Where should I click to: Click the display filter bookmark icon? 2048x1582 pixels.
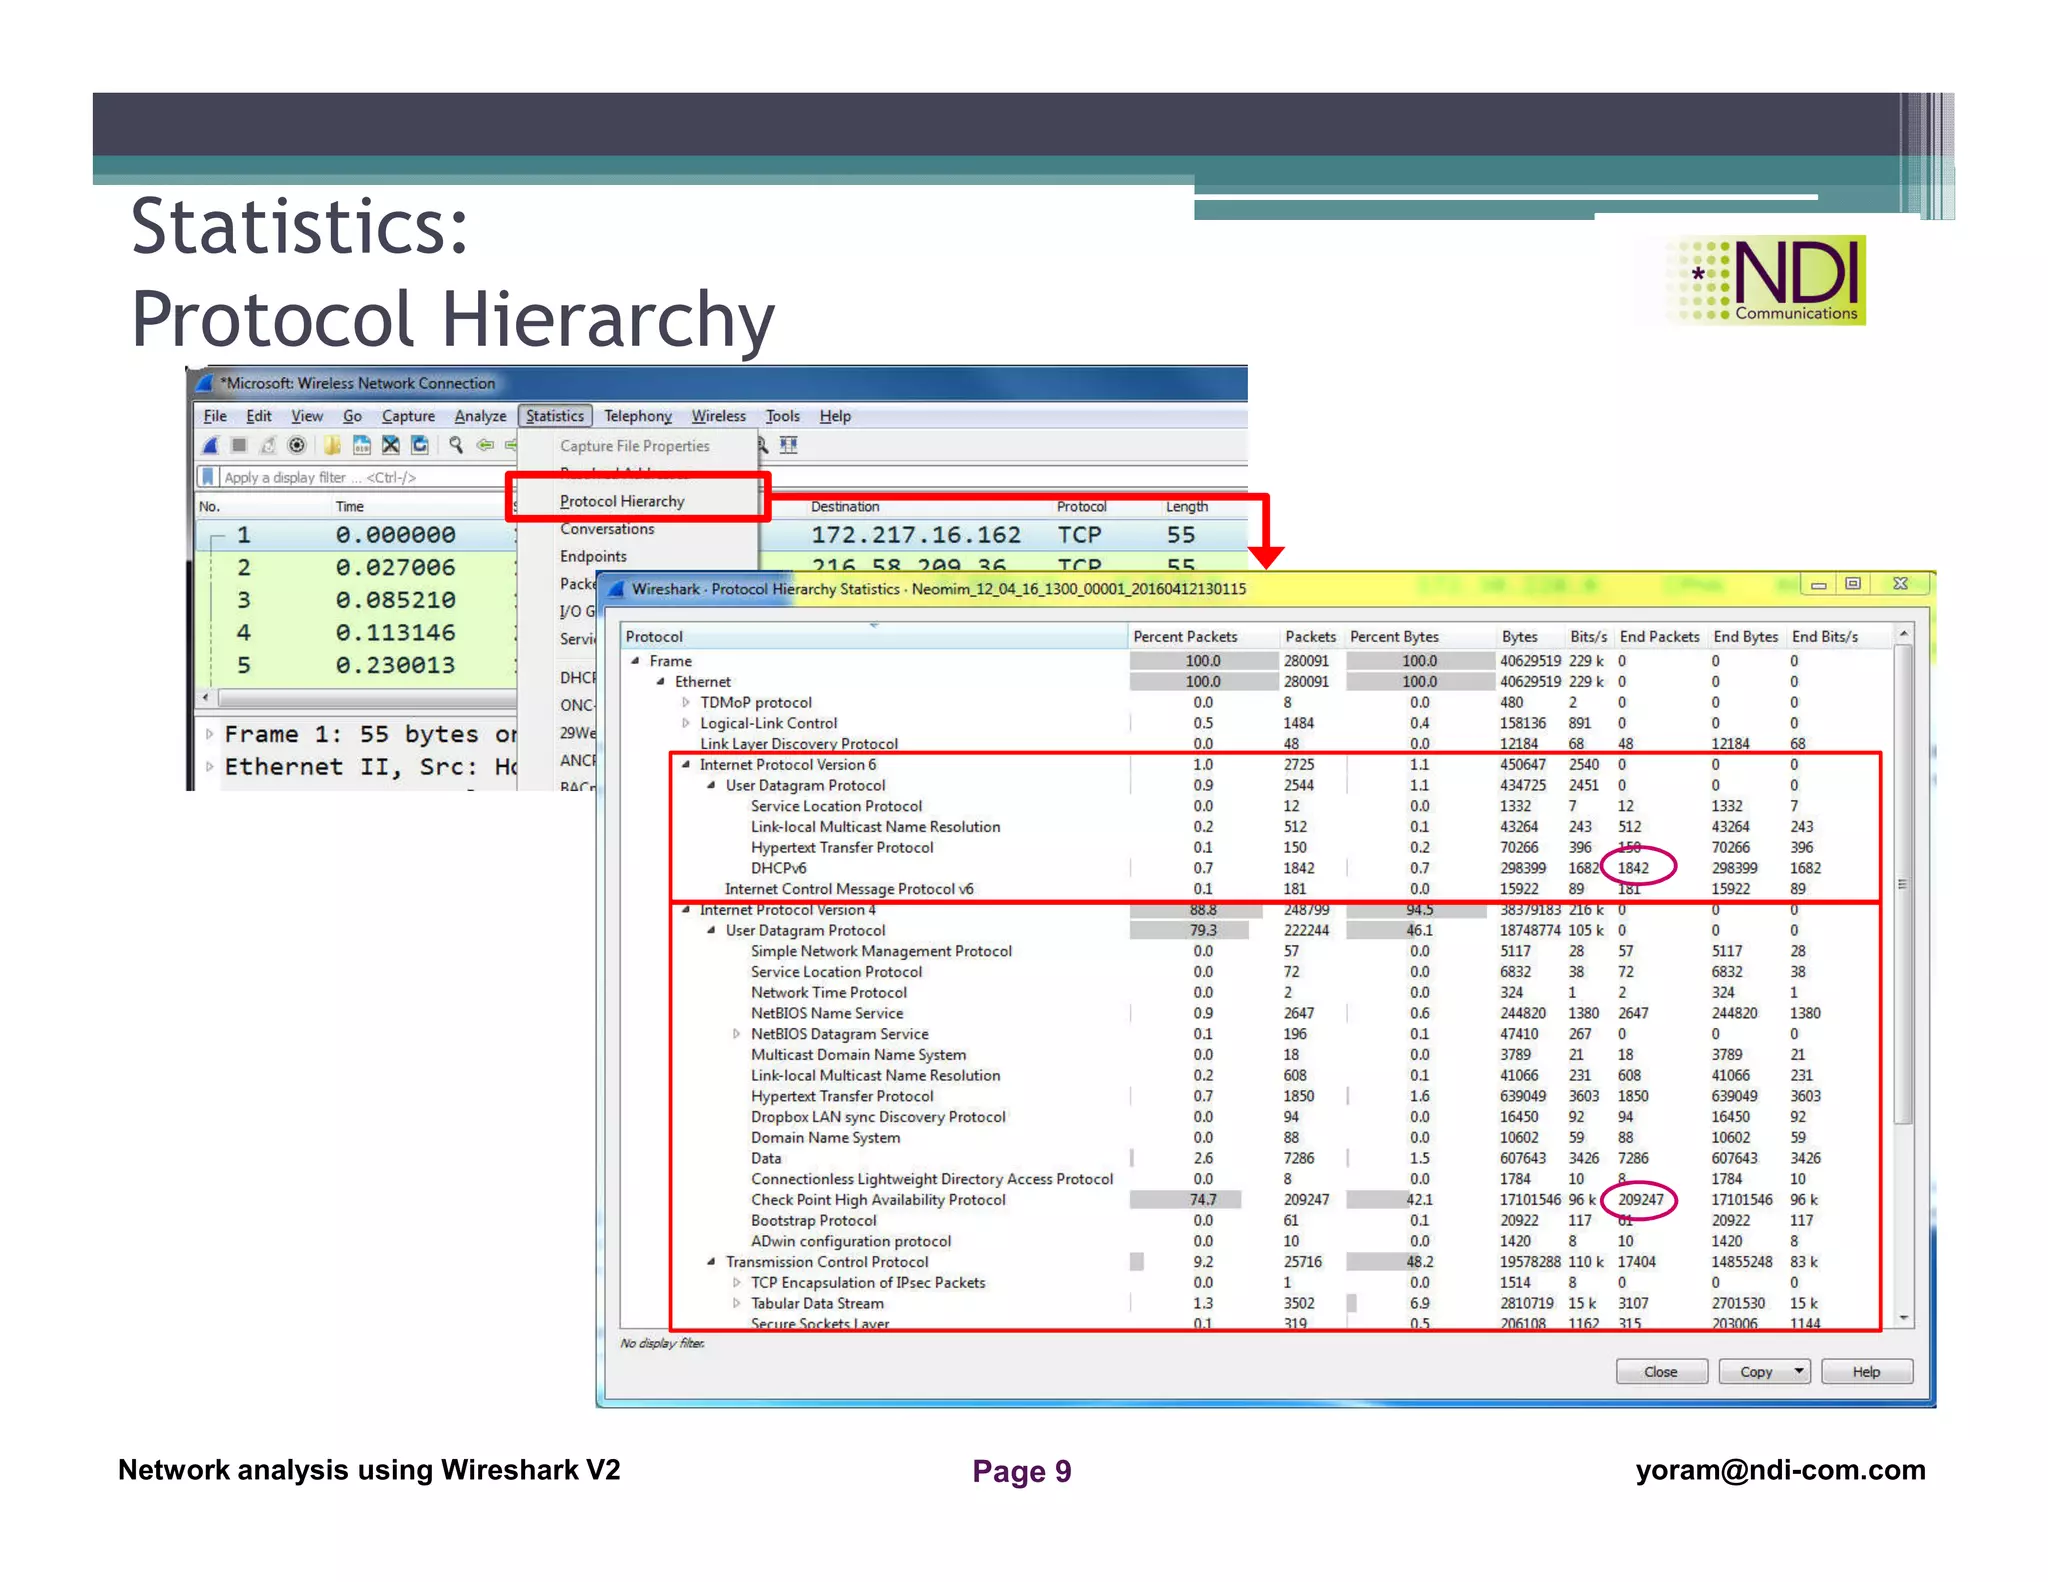(x=208, y=477)
